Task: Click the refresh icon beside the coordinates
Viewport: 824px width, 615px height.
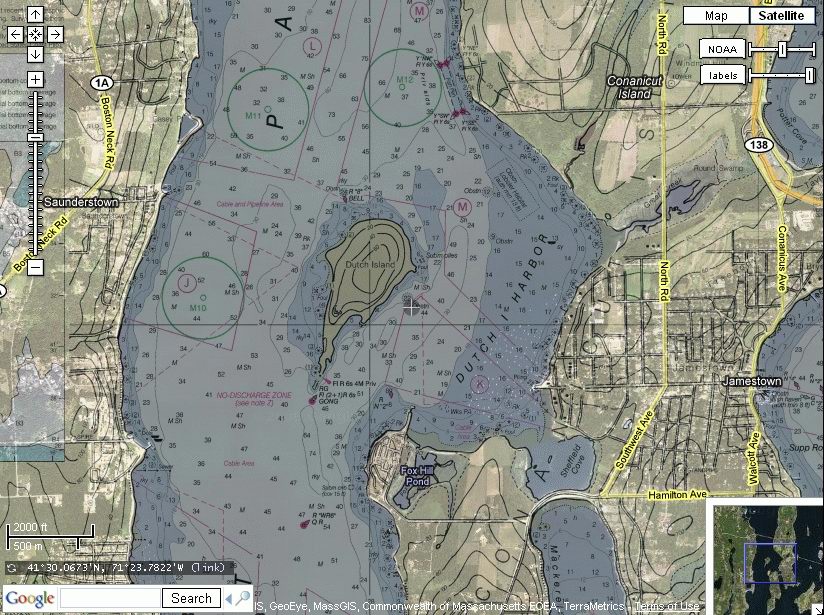Action: (x=12, y=568)
